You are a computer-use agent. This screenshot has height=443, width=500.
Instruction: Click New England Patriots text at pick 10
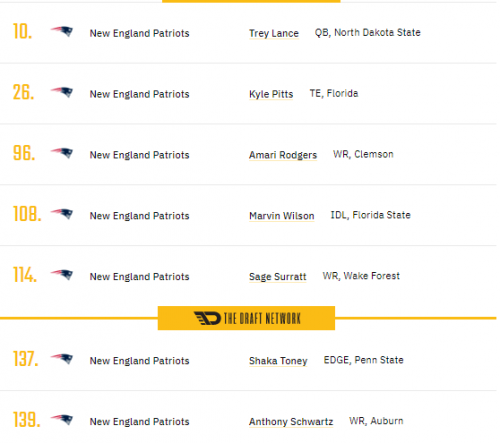[x=139, y=33]
